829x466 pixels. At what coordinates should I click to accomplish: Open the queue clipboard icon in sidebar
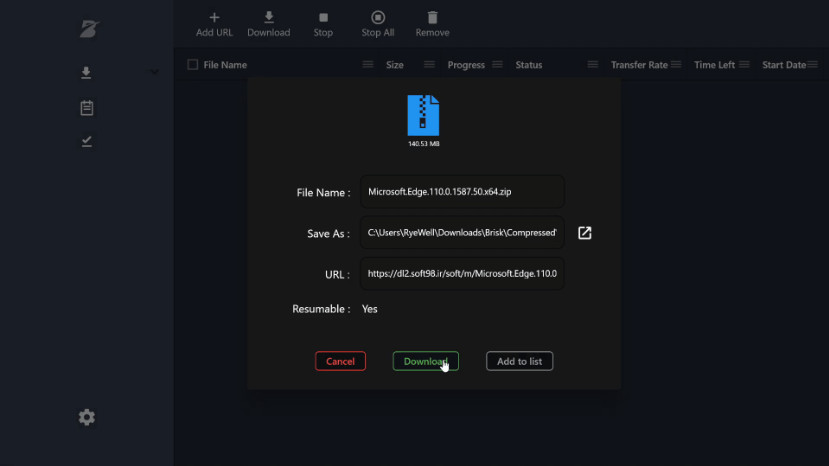pos(87,108)
